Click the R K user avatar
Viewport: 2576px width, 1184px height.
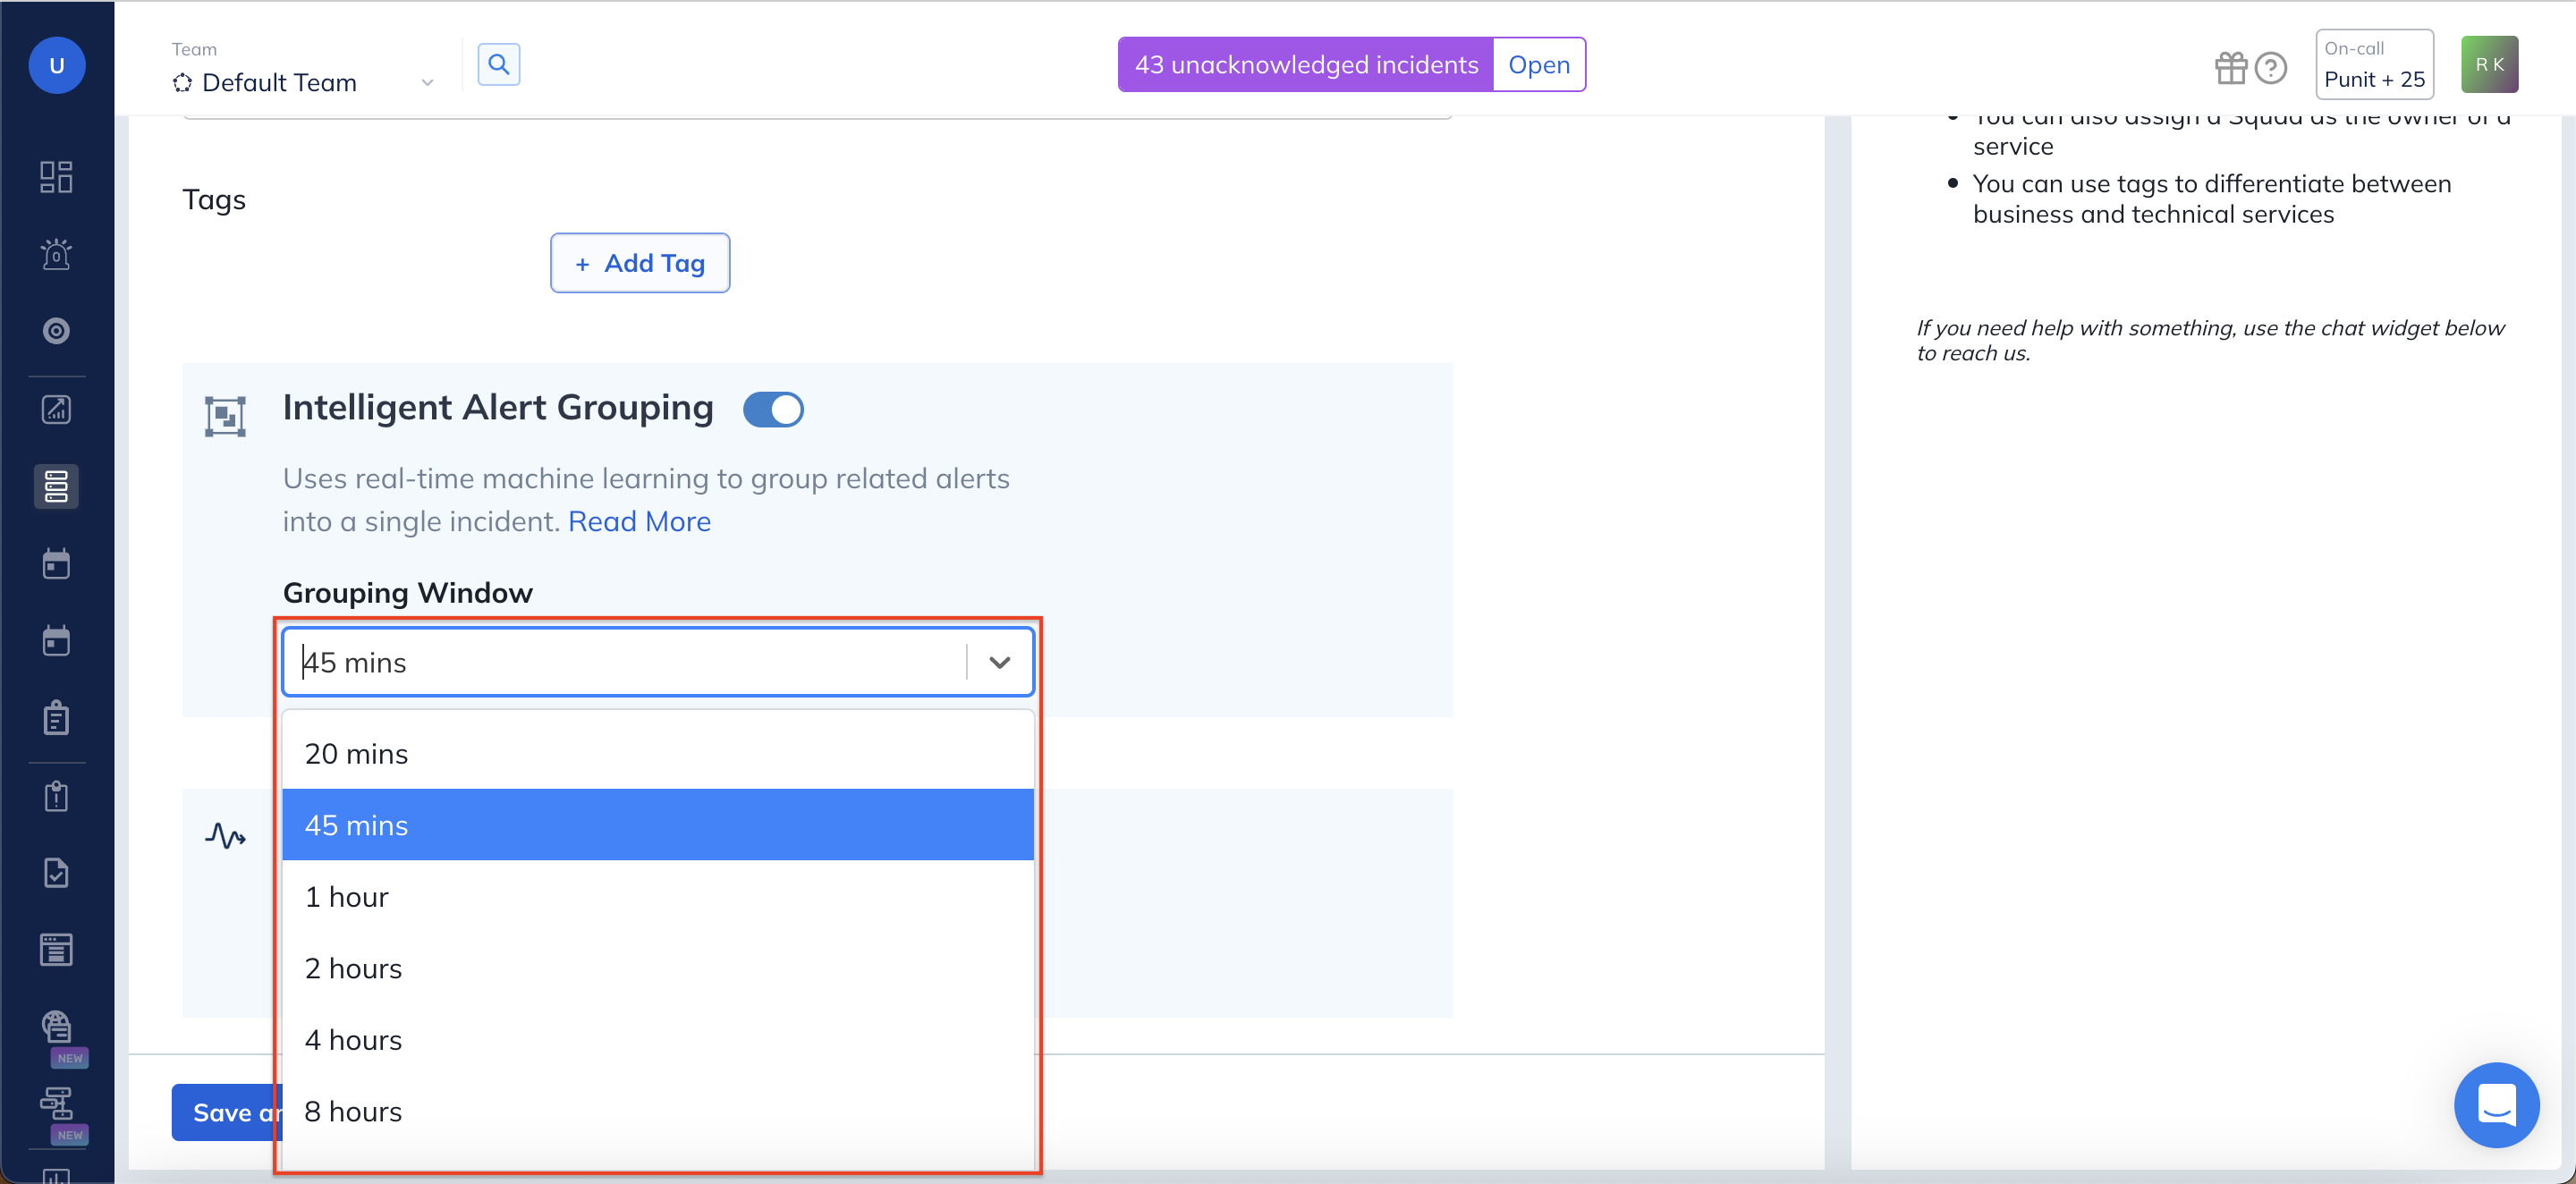coord(2489,65)
